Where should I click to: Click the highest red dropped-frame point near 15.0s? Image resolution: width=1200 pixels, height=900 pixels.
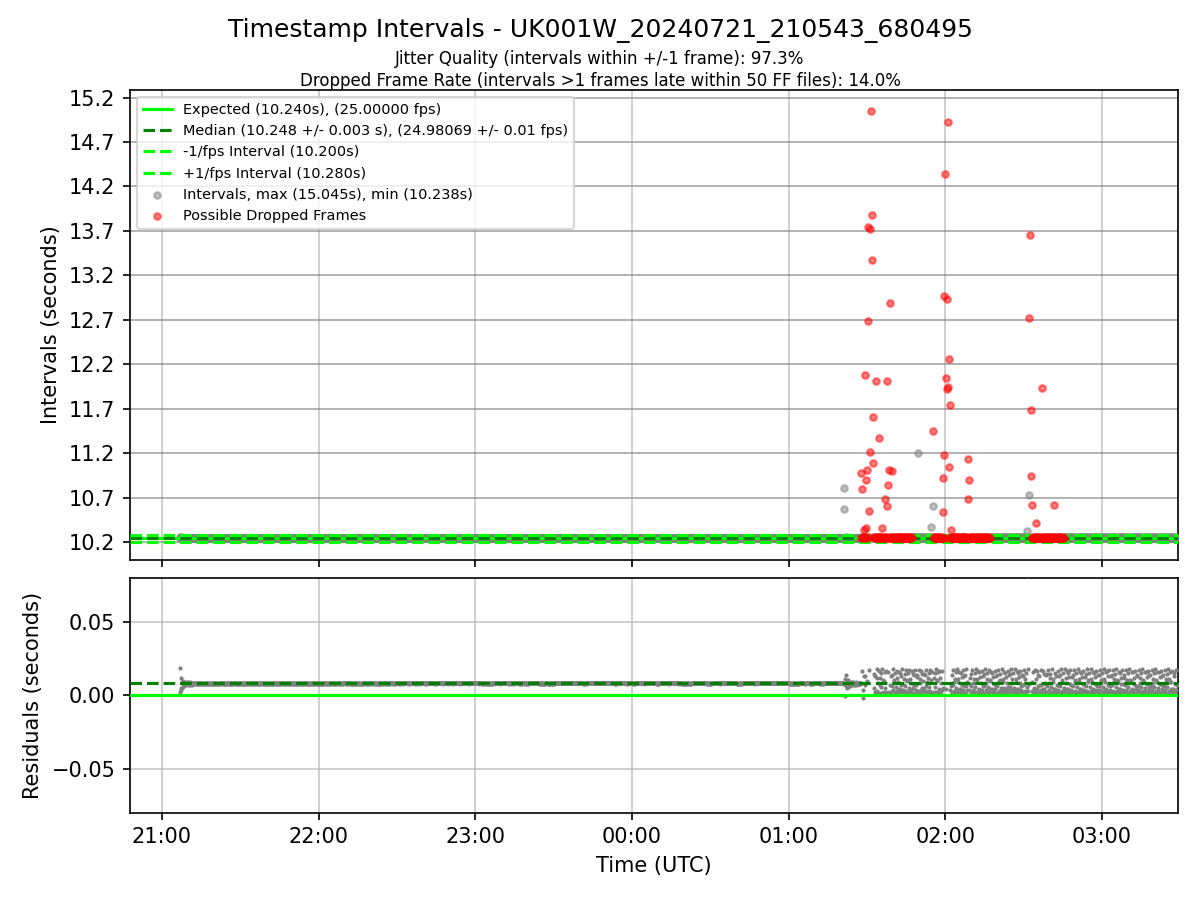click(x=871, y=111)
